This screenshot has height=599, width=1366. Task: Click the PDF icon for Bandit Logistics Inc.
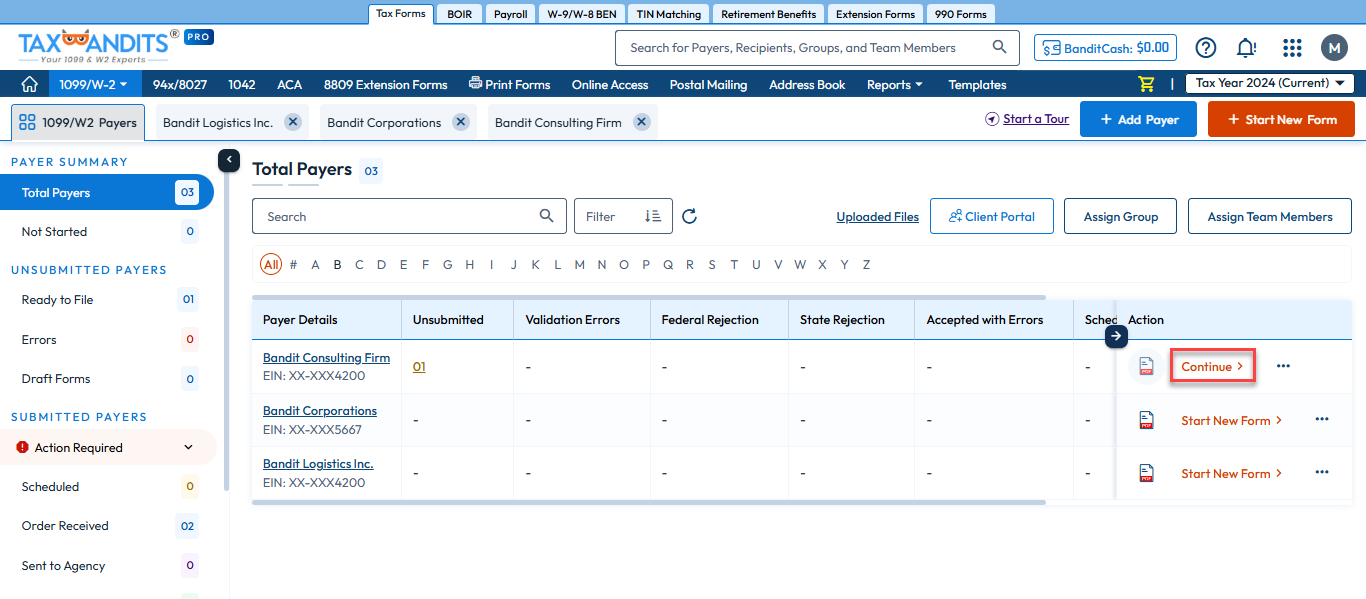click(1147, 473)
